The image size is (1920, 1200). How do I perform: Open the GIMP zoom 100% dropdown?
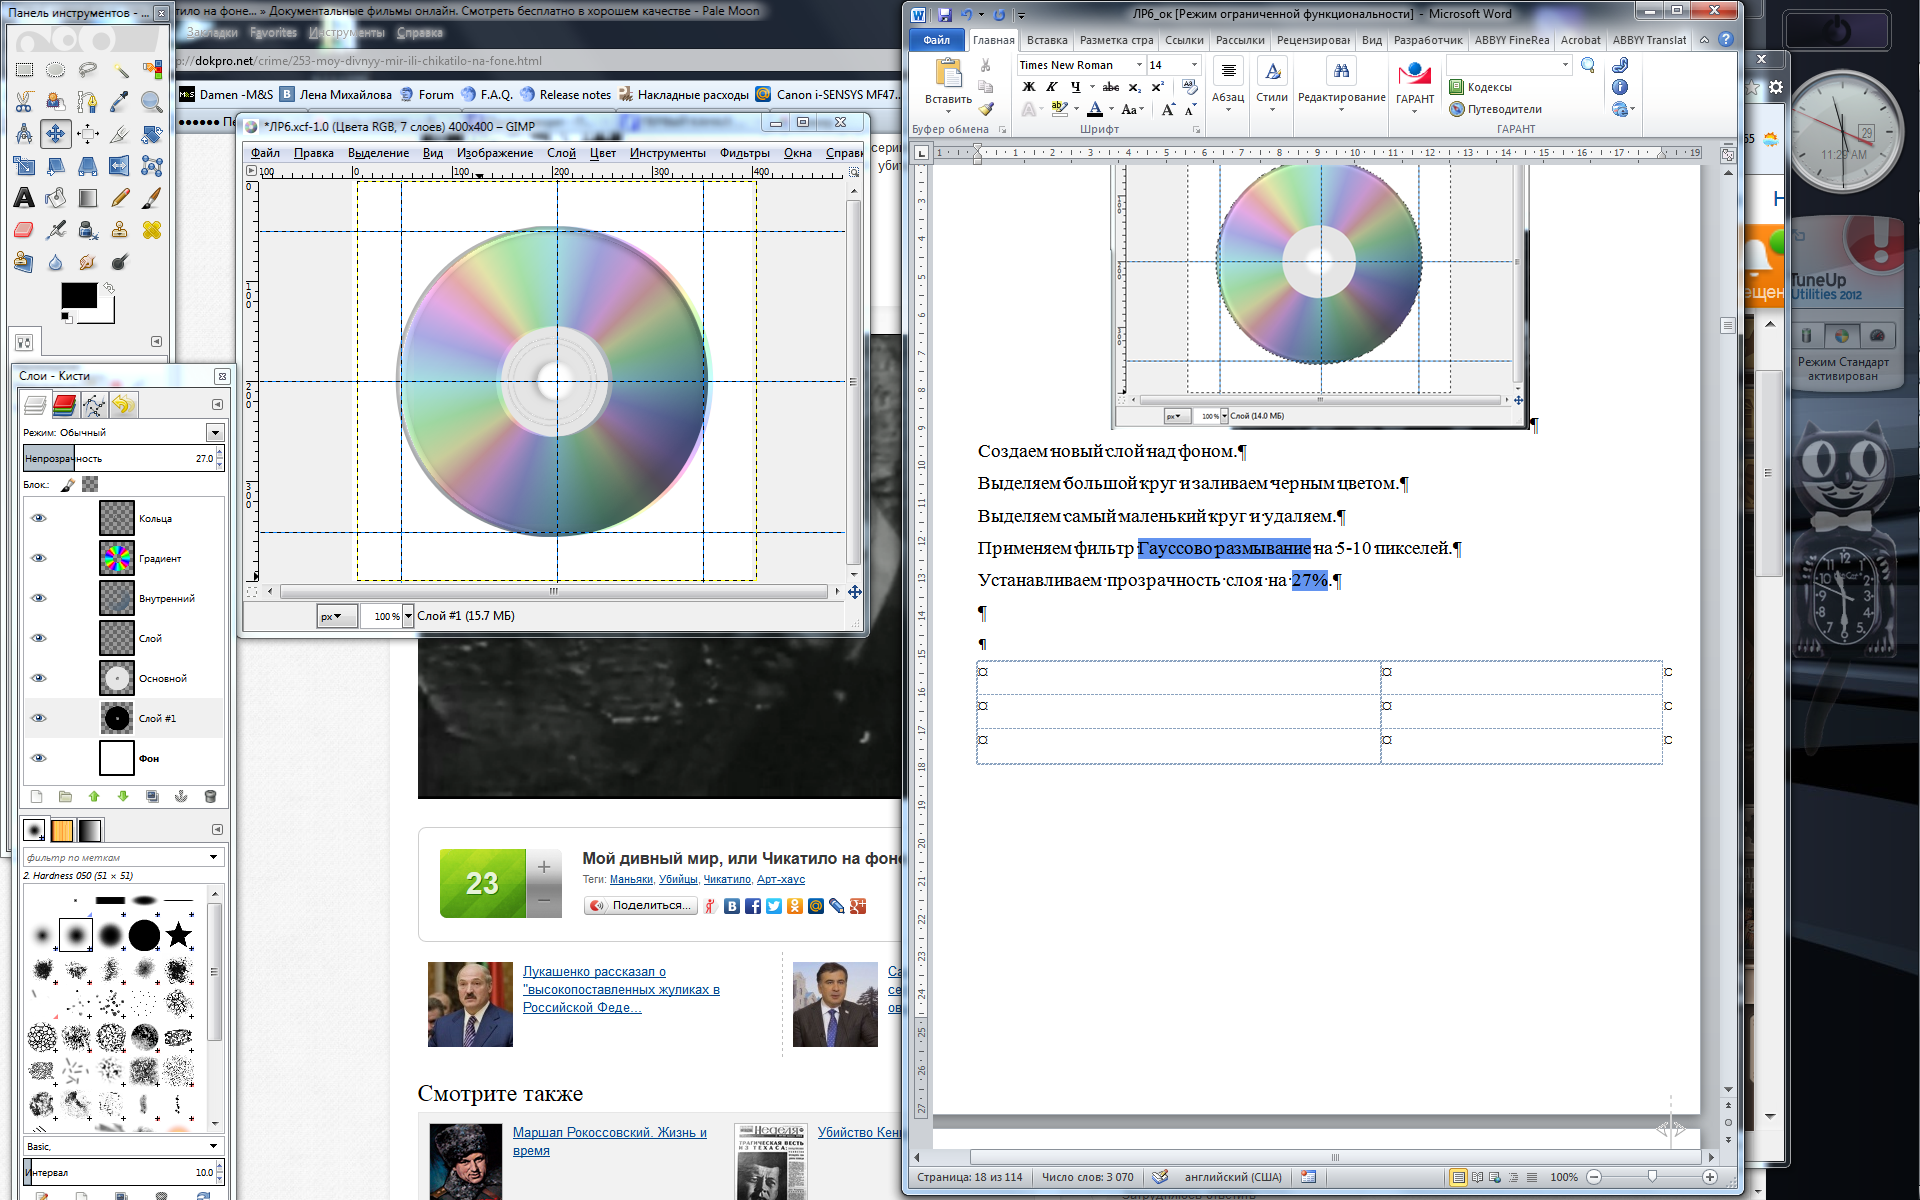[x=408, y=616]
